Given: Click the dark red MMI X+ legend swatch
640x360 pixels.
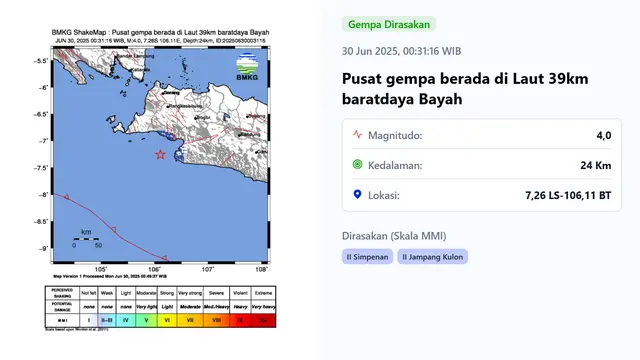Looking at the screenshot, I should pos(263,320).
